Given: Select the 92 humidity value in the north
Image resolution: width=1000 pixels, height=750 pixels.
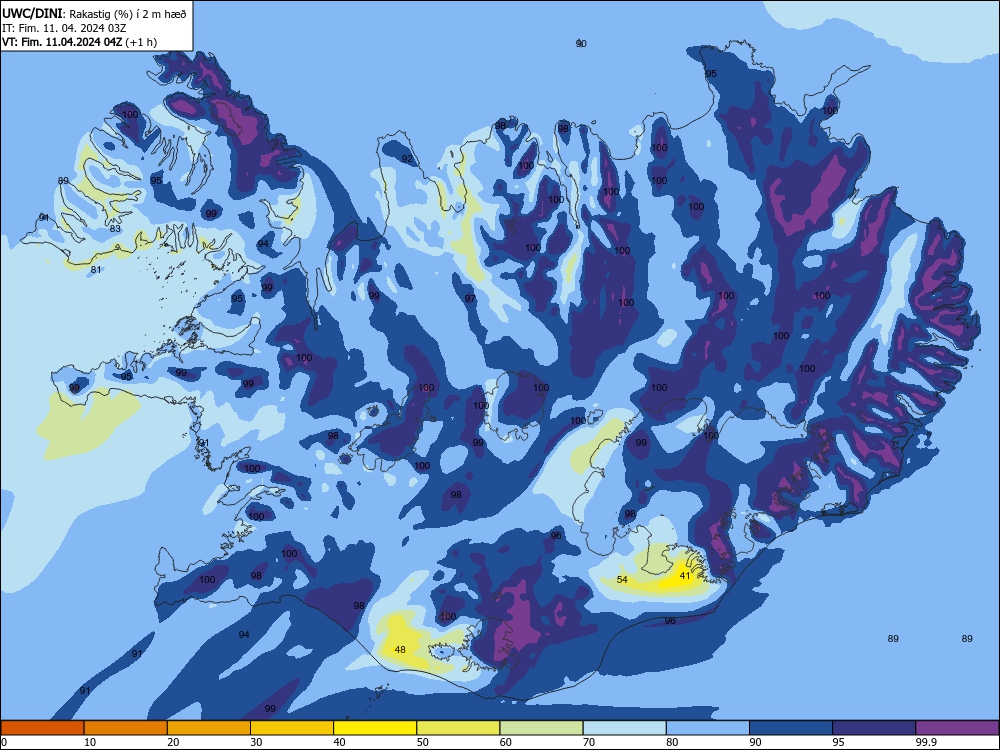Looking at the screenshot, I should click(x=407, y=159).
